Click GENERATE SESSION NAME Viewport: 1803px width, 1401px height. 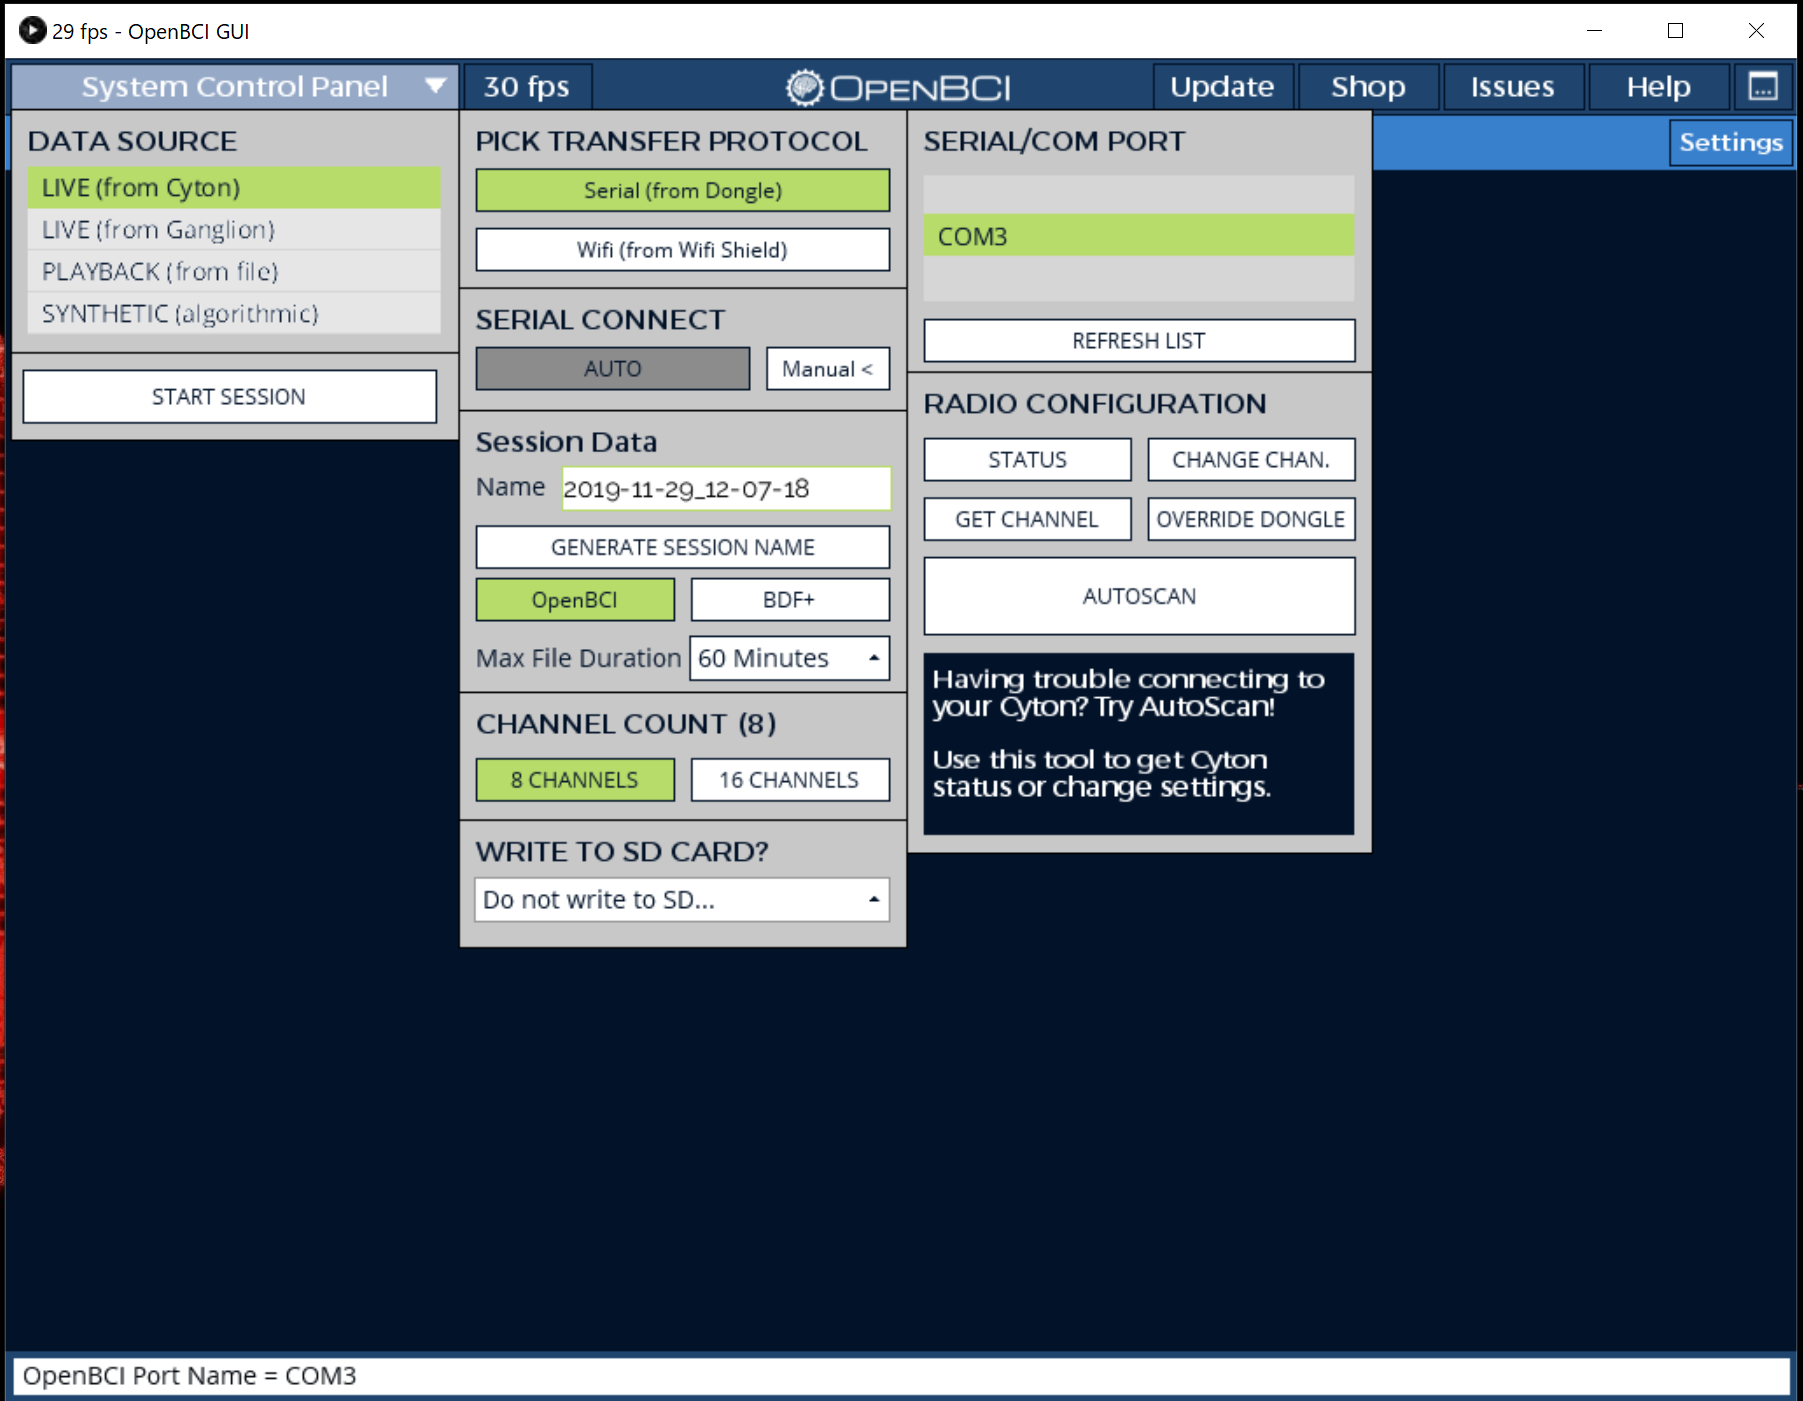coord(682,547)
